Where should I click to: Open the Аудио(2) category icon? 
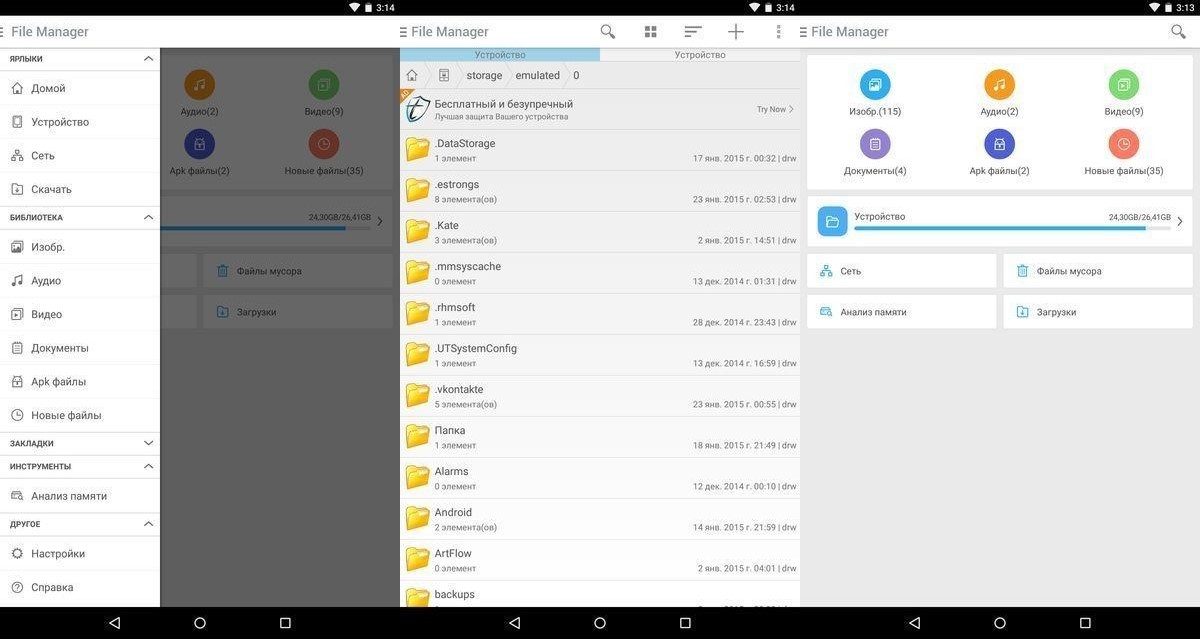pos(998,85)
